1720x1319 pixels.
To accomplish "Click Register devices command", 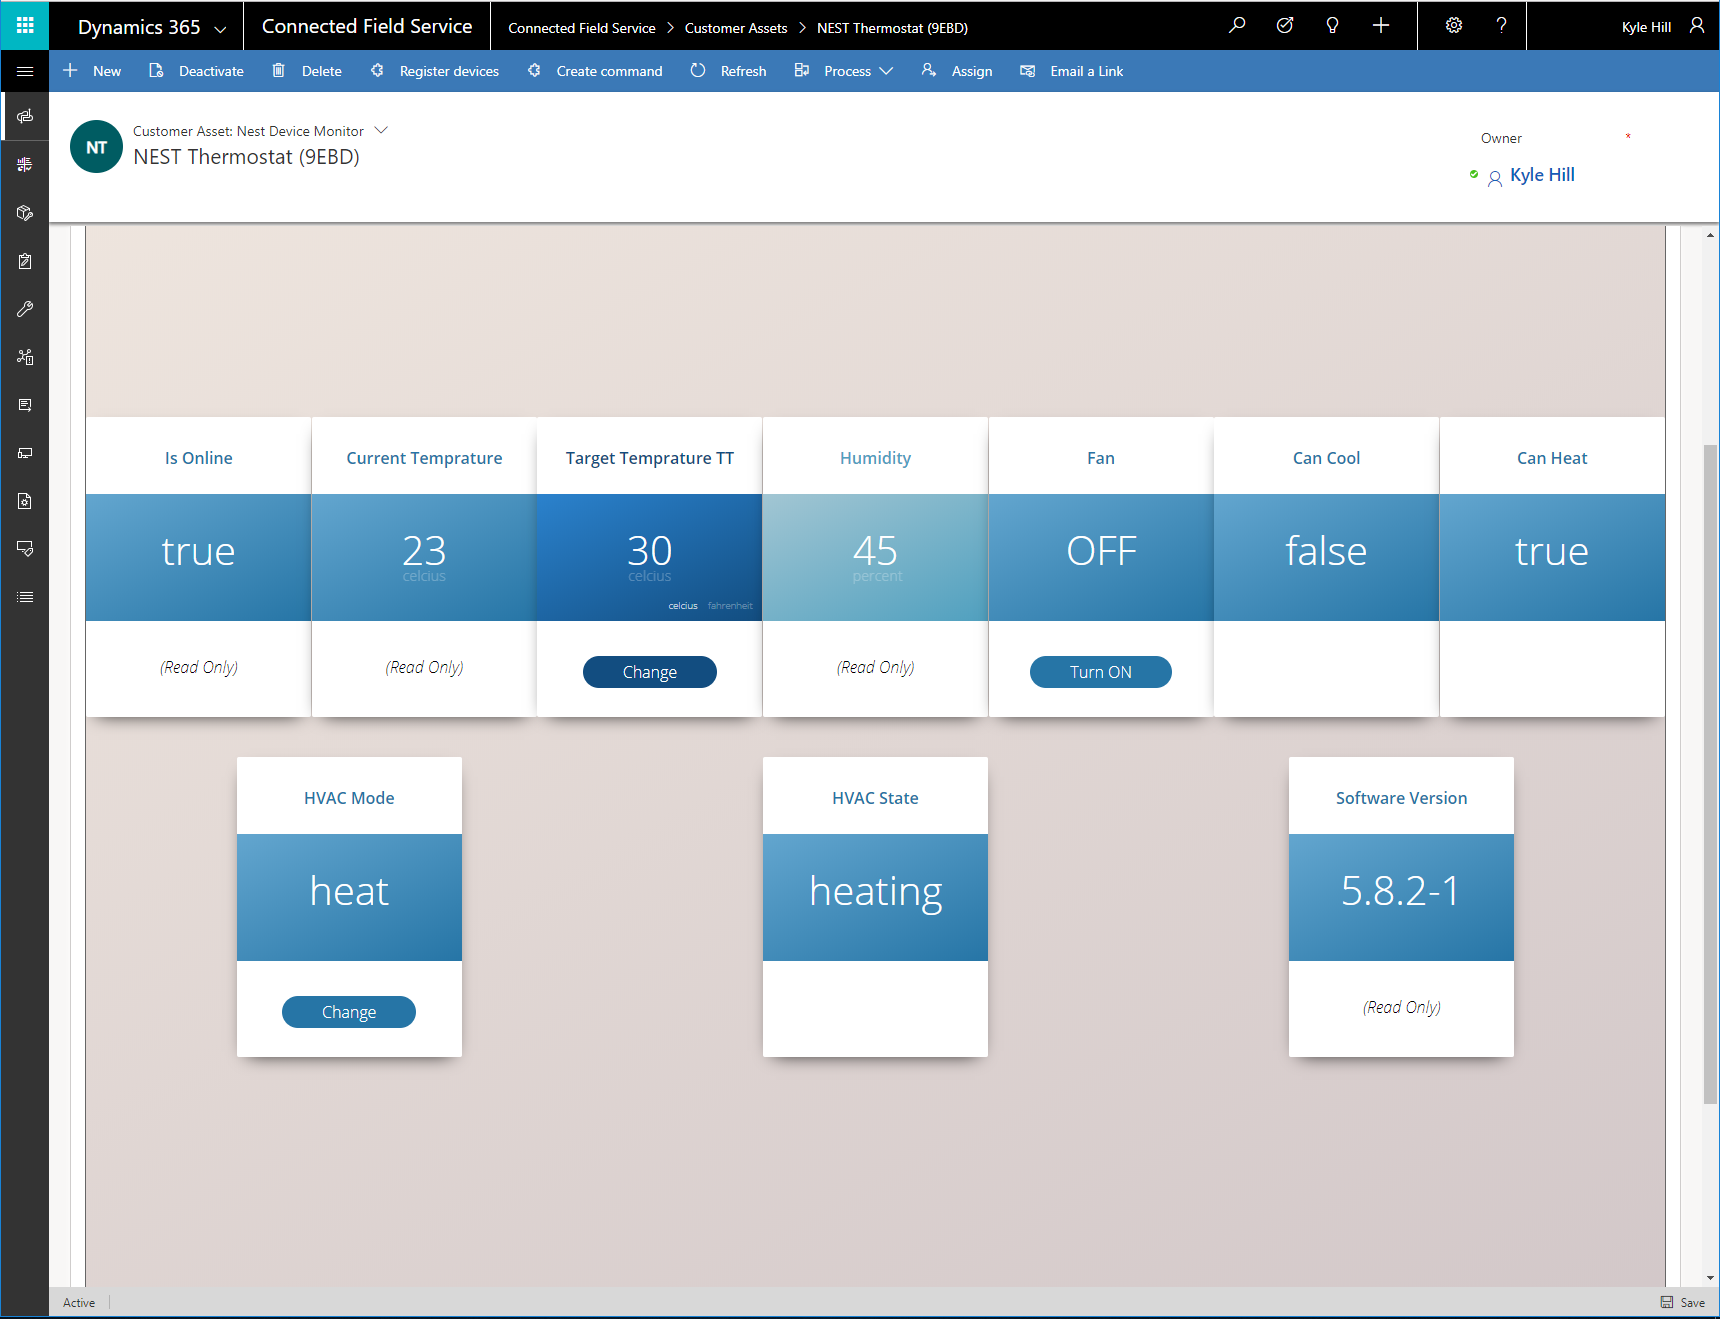I will pyautogui.click(x=434, y=71).
